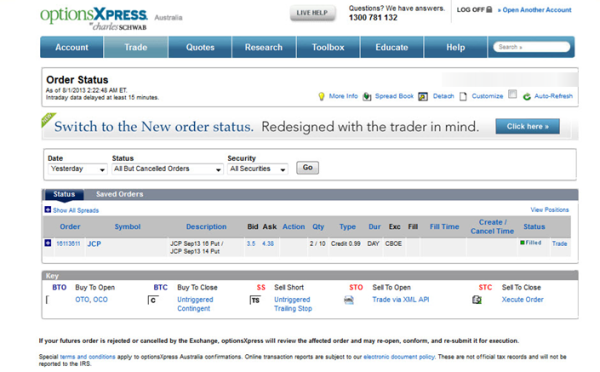This screenshot has height=372, width=600.
Task: Open the Quotes menu
Action: 200,47
